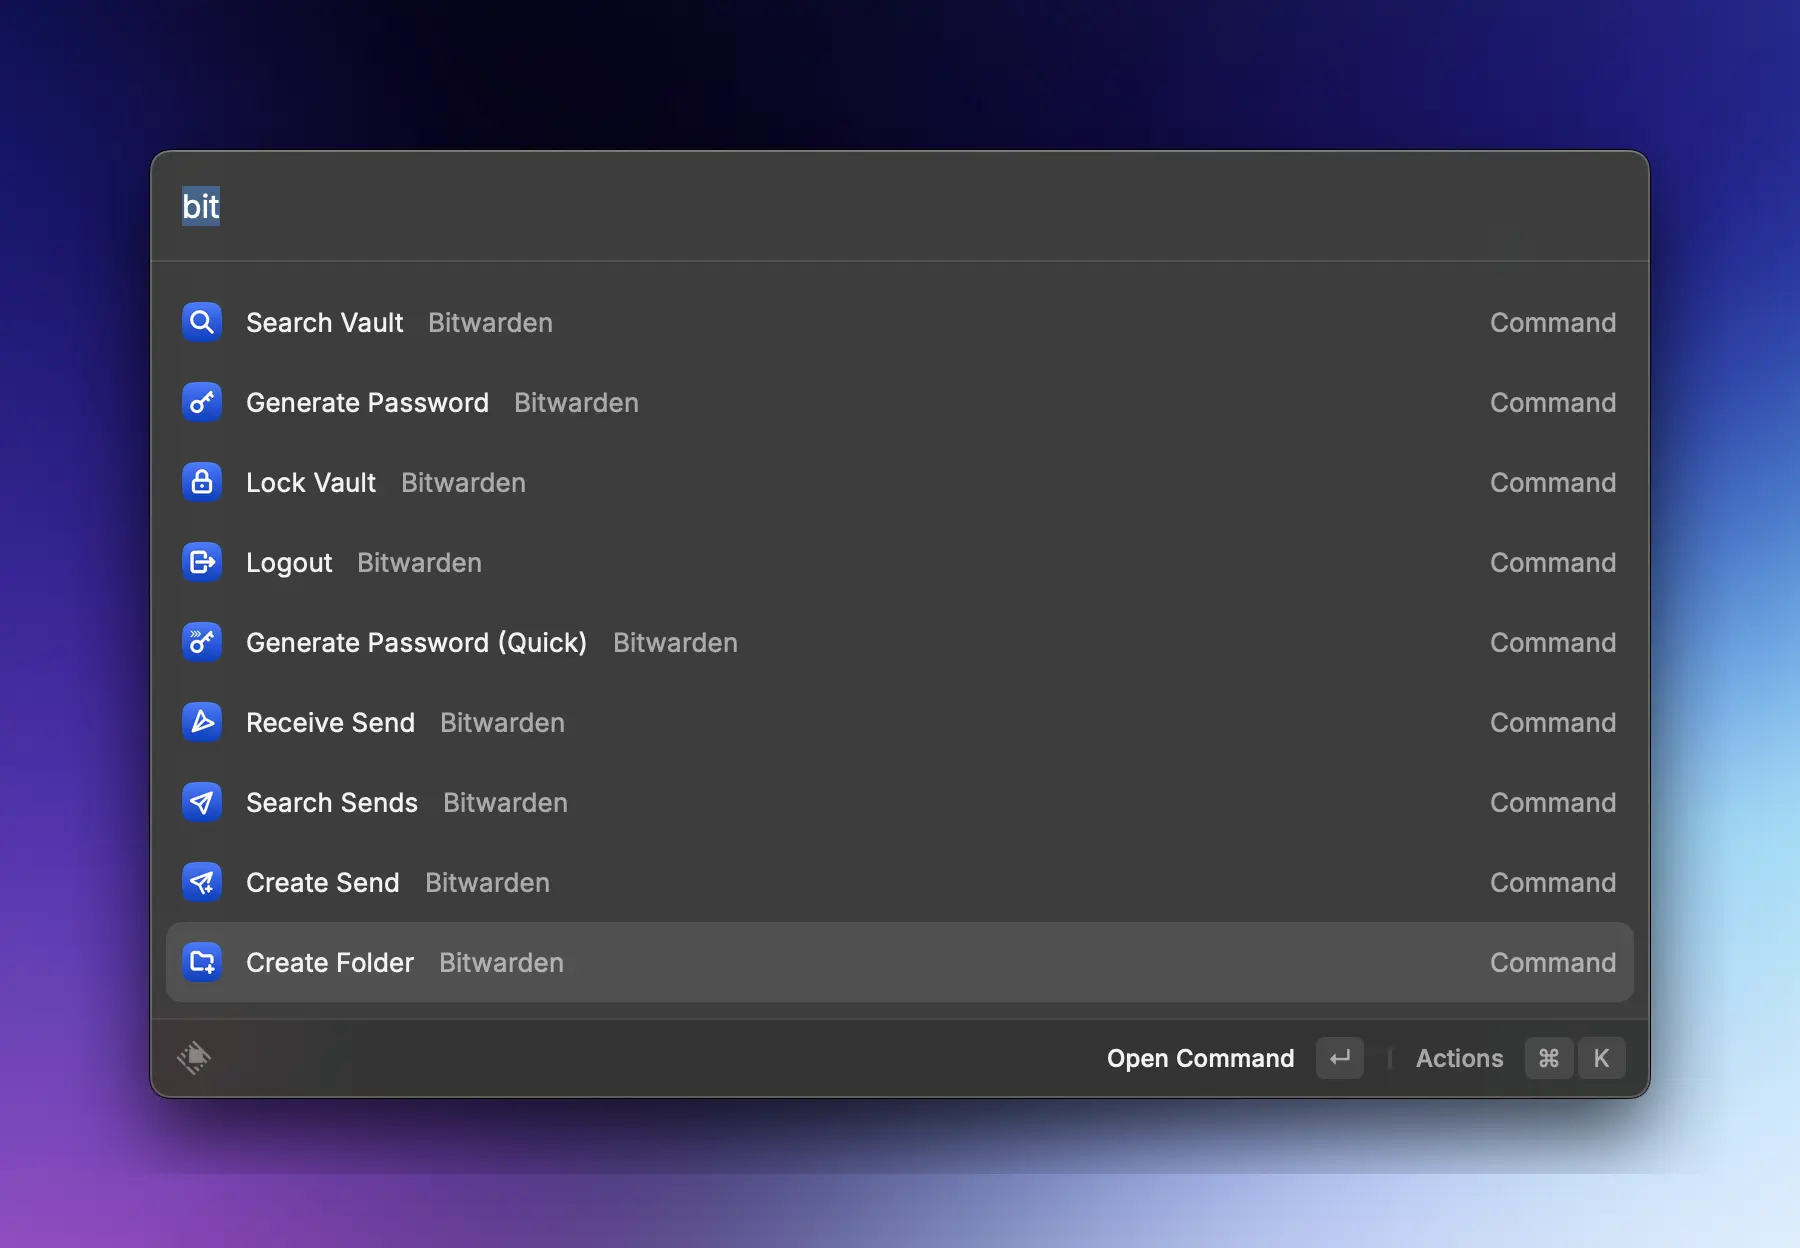Screen dimensions: 1800x1248
Task: Click the Generate Password (Quick) key icon
Action: coord(201,642)
